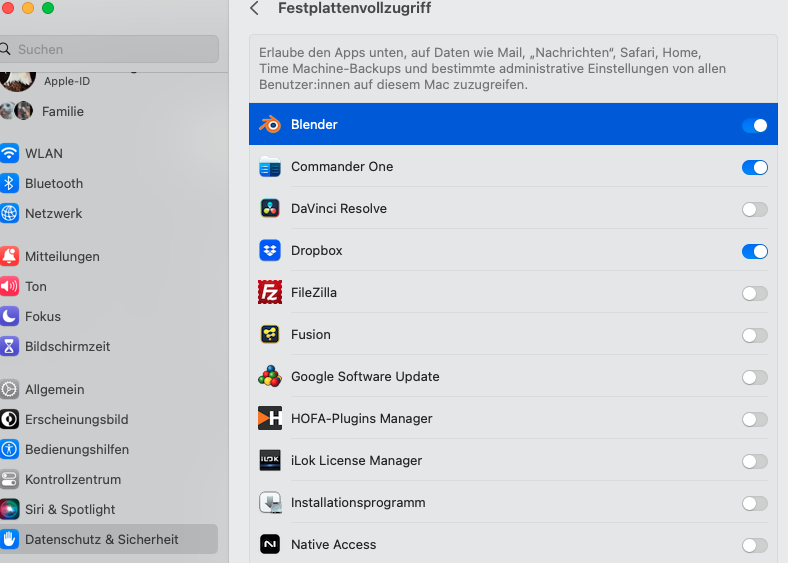Disable full disk access for Blender
This screenshot has height=563, width=788.
coord(754,125)
